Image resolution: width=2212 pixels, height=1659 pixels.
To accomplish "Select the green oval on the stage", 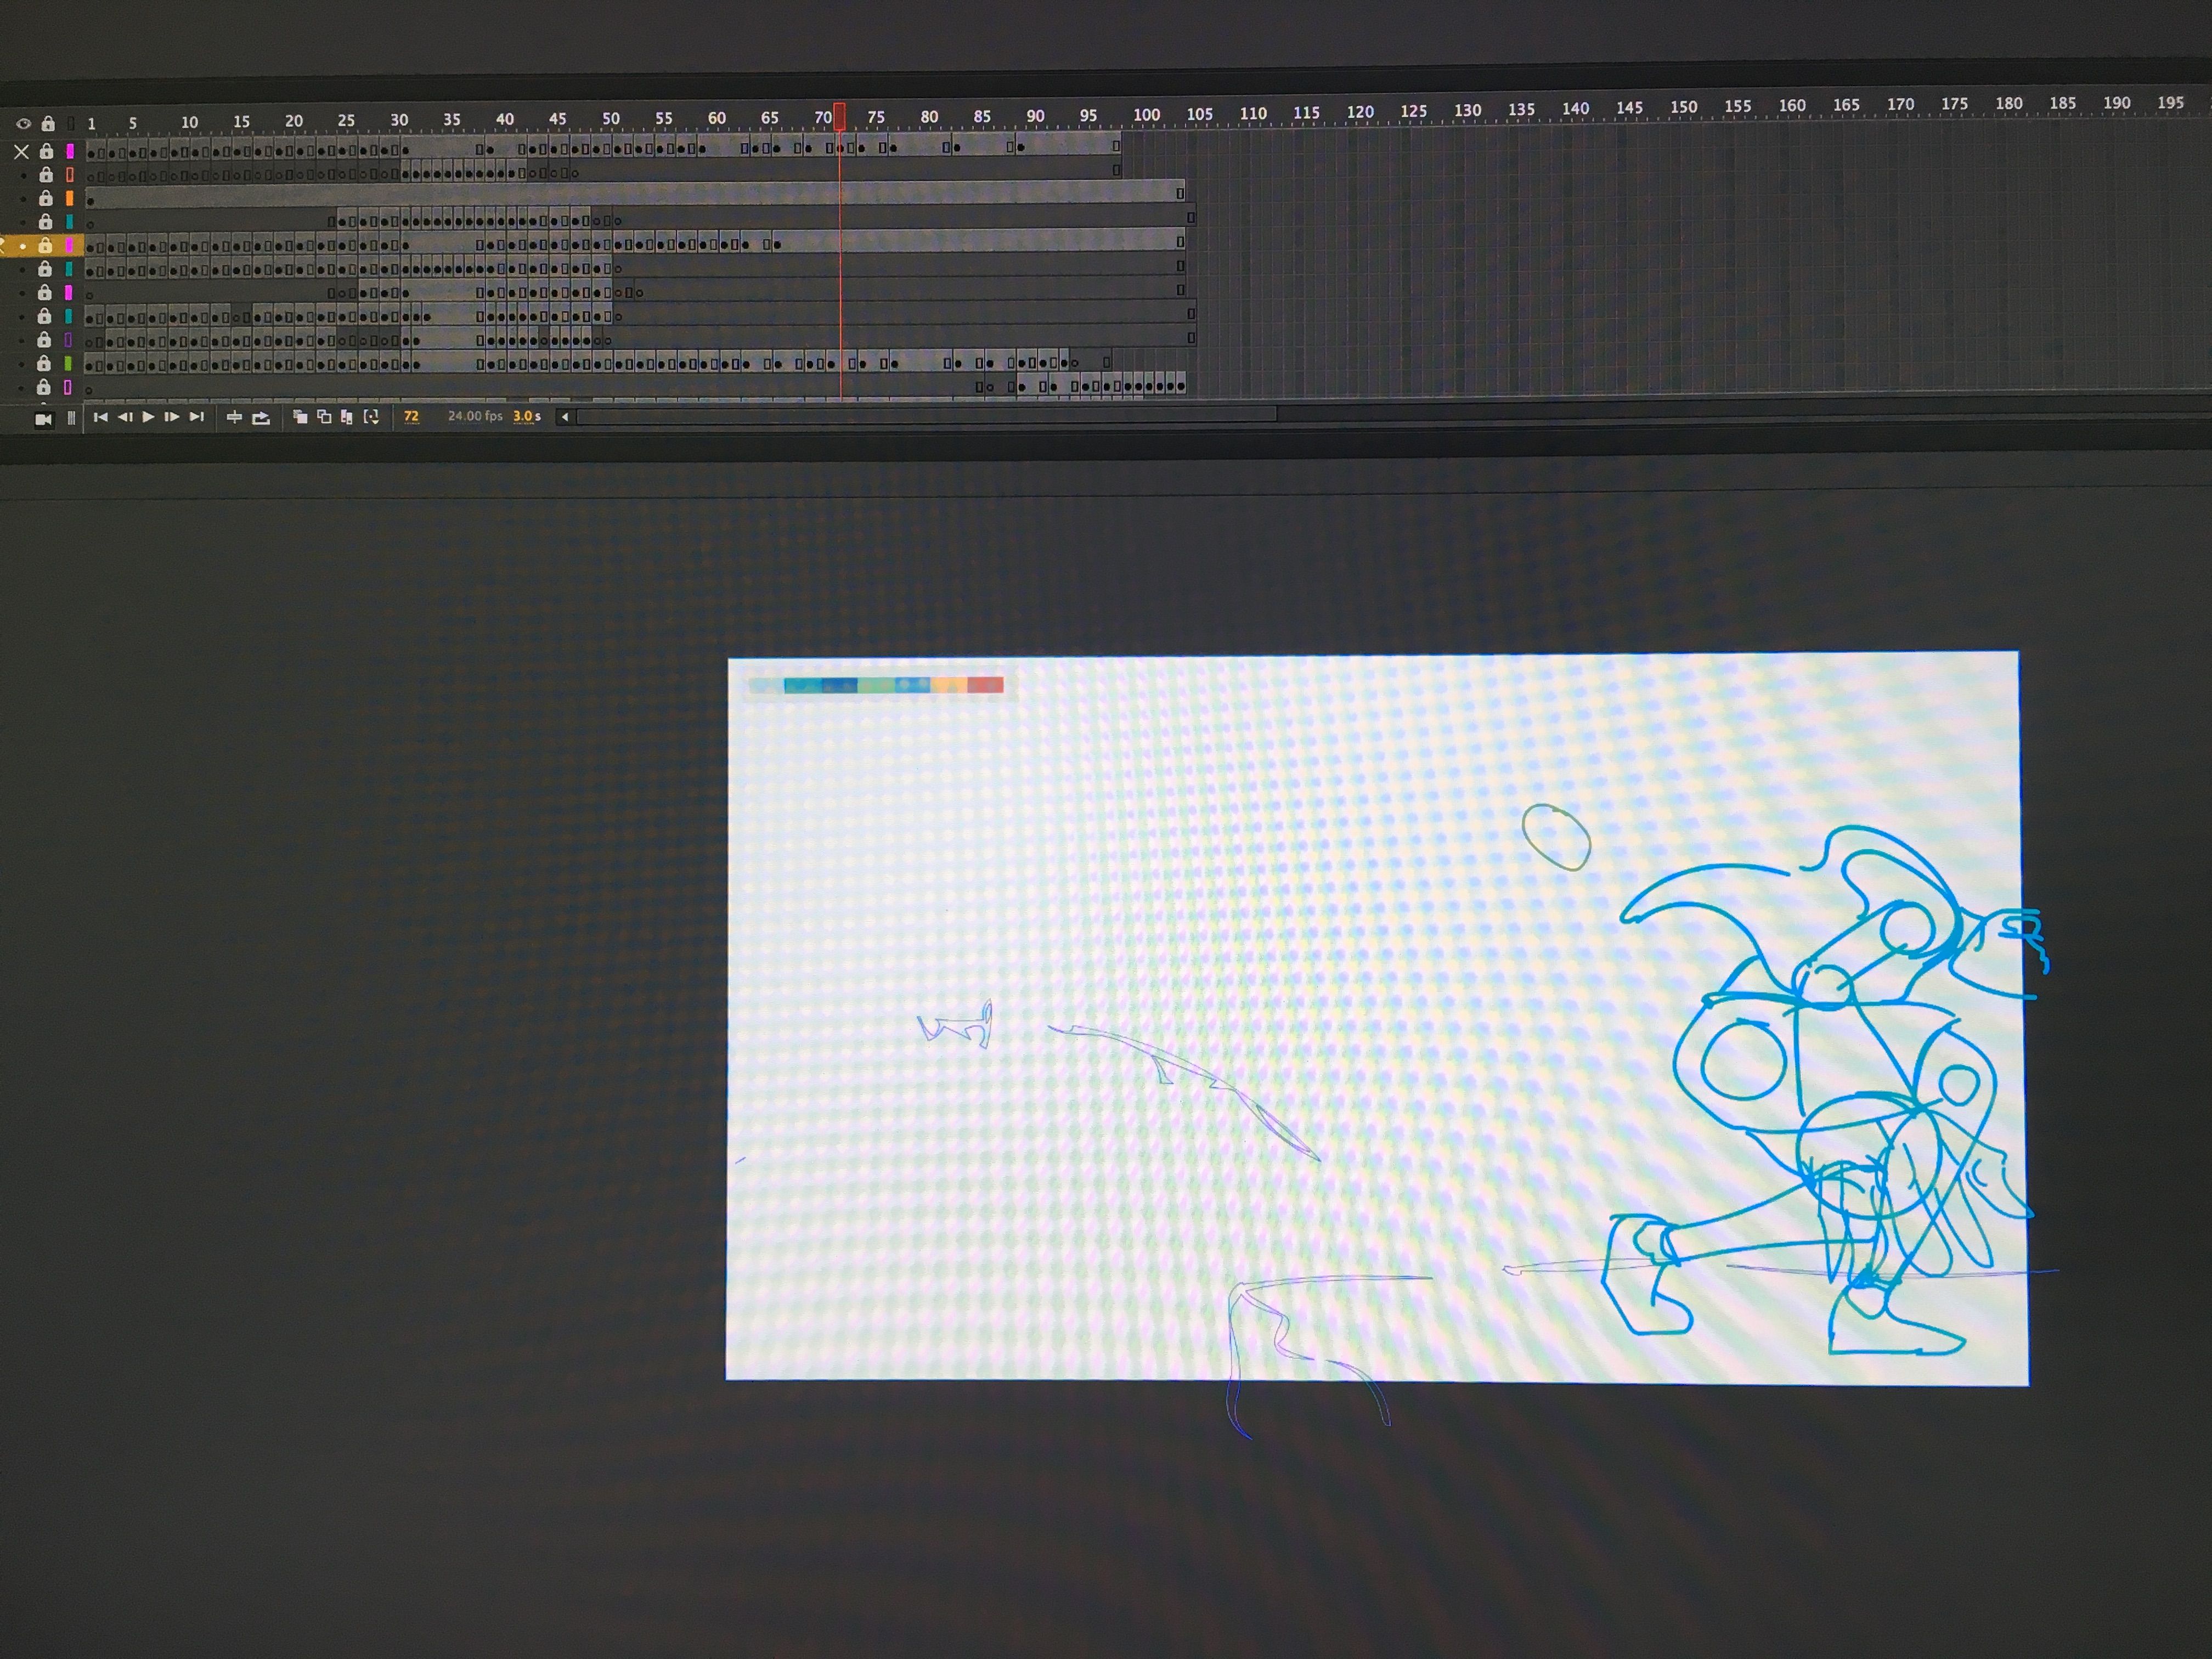I will (1556, 837).
